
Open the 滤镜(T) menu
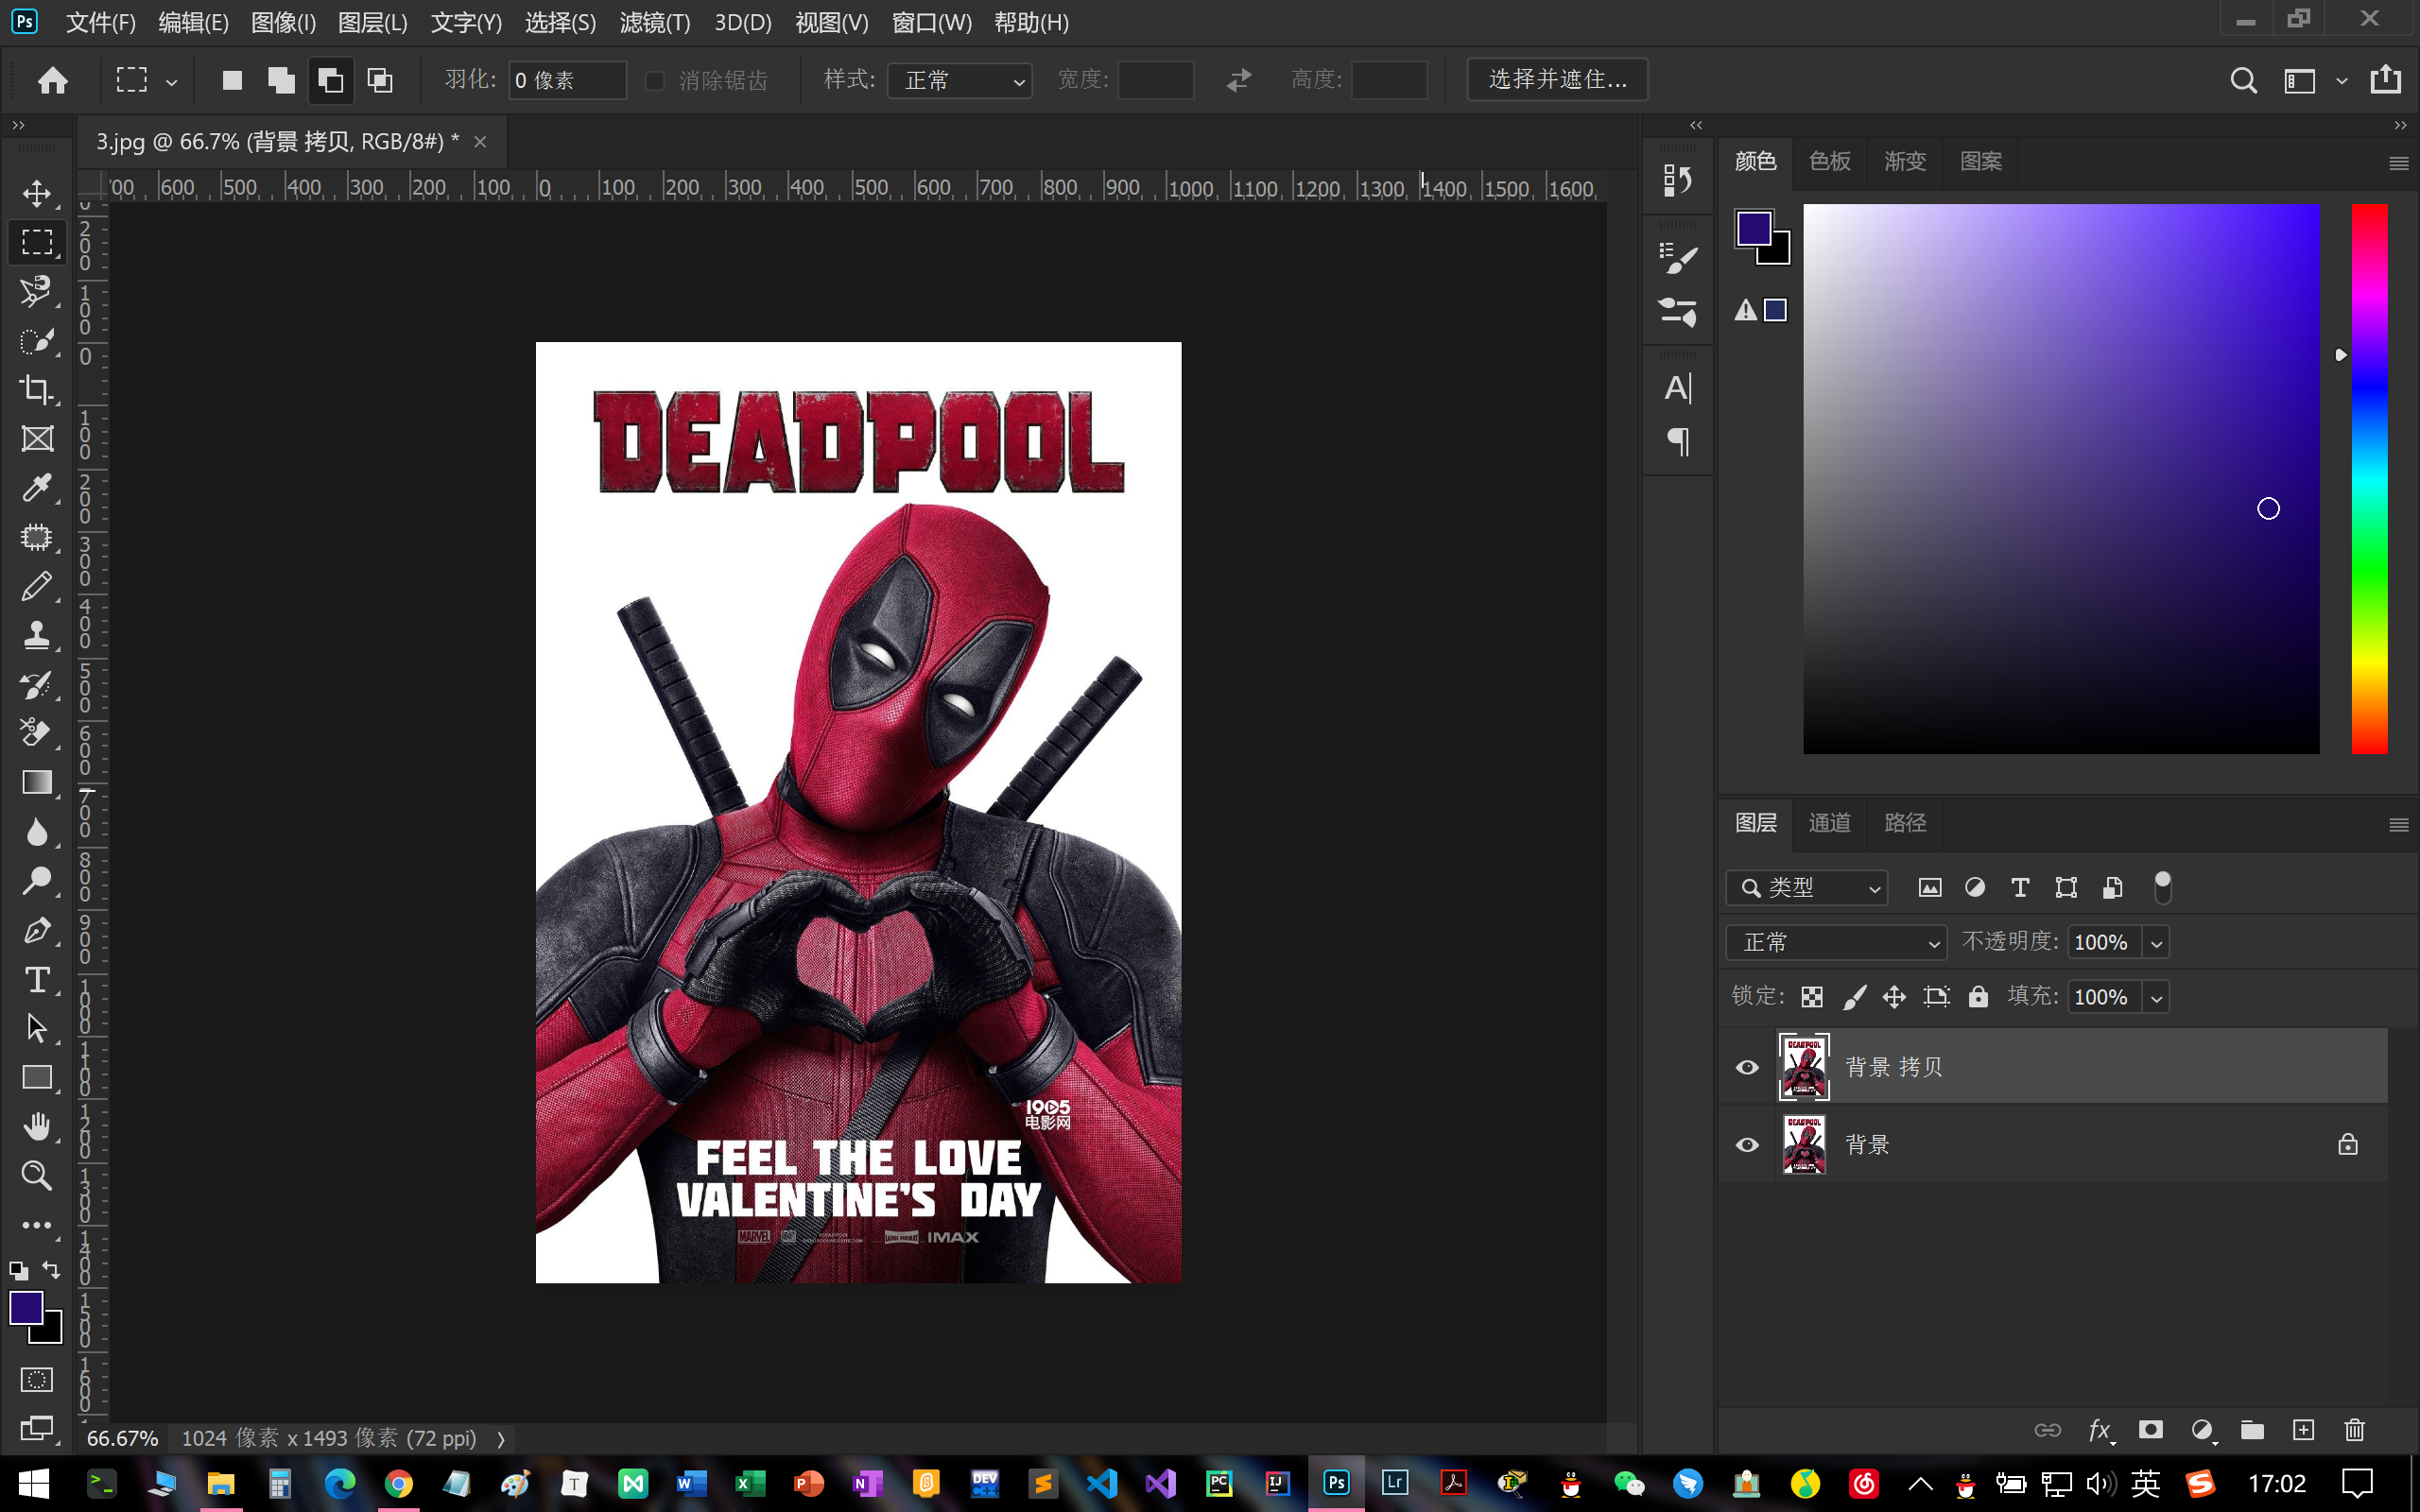tap(655, 23)
